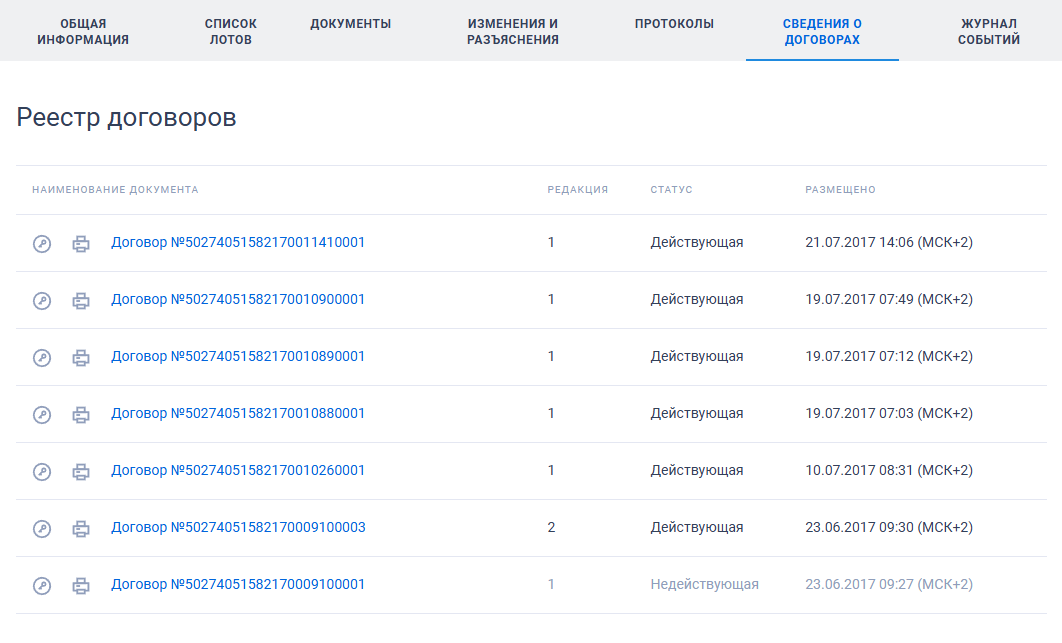Viewport: 1062px width, 643px height.
Task: Click date 23.06.2017 09:27 (МСК+2)
Action: click(x=889, y=584)
